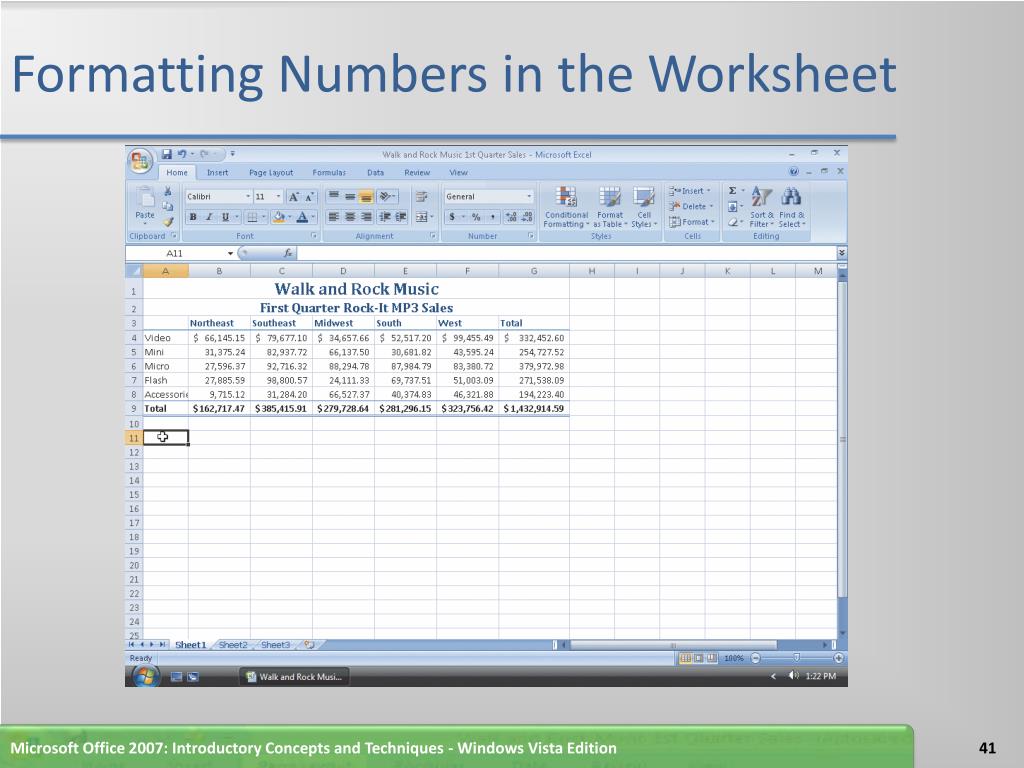The image size is (1024, 768).
Task: Click the Format button in Cells group
Action: click(692, 222)
